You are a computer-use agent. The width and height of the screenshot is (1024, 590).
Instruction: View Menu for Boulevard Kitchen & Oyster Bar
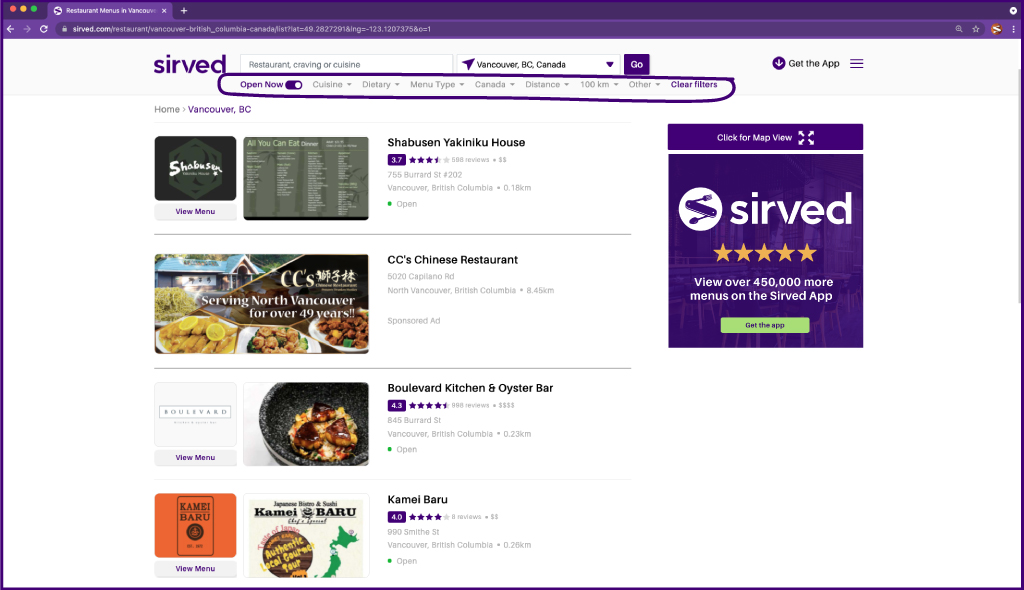[x=195, y=457]
